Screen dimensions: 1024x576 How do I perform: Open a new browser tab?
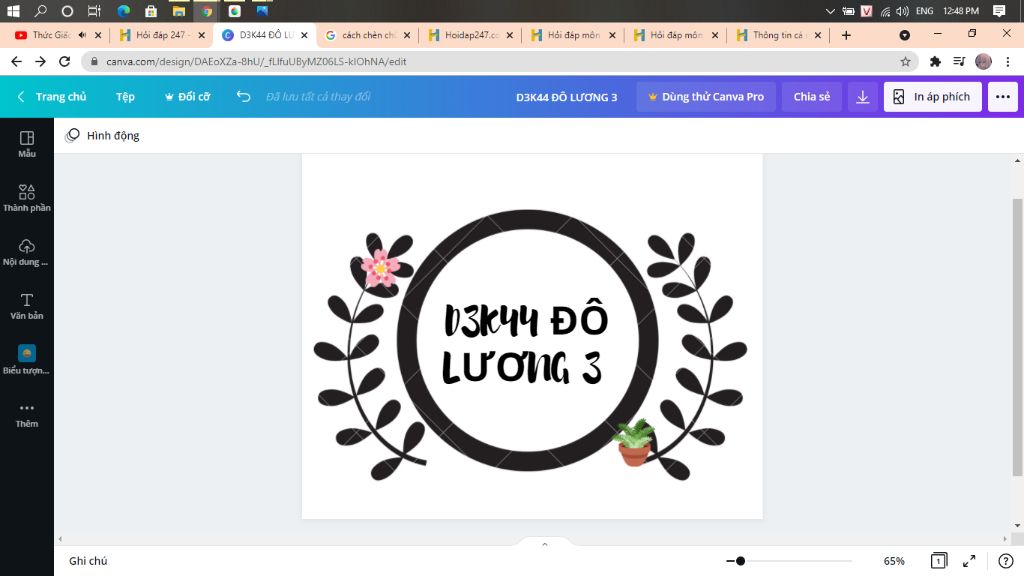pos(846,35)
